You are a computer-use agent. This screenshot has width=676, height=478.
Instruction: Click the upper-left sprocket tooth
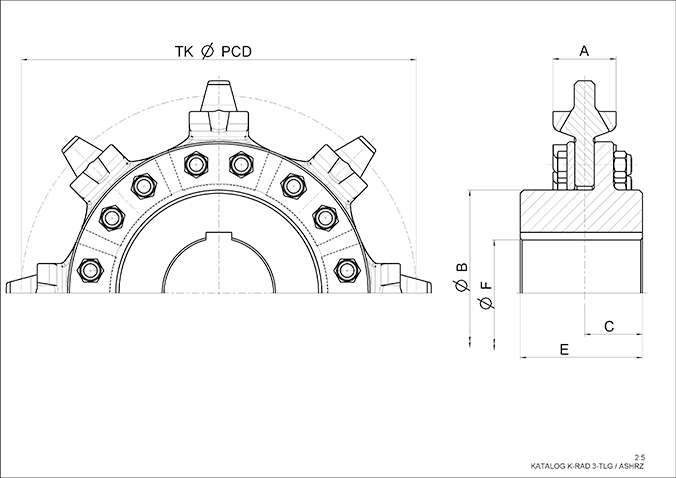(x=88, y=160)
